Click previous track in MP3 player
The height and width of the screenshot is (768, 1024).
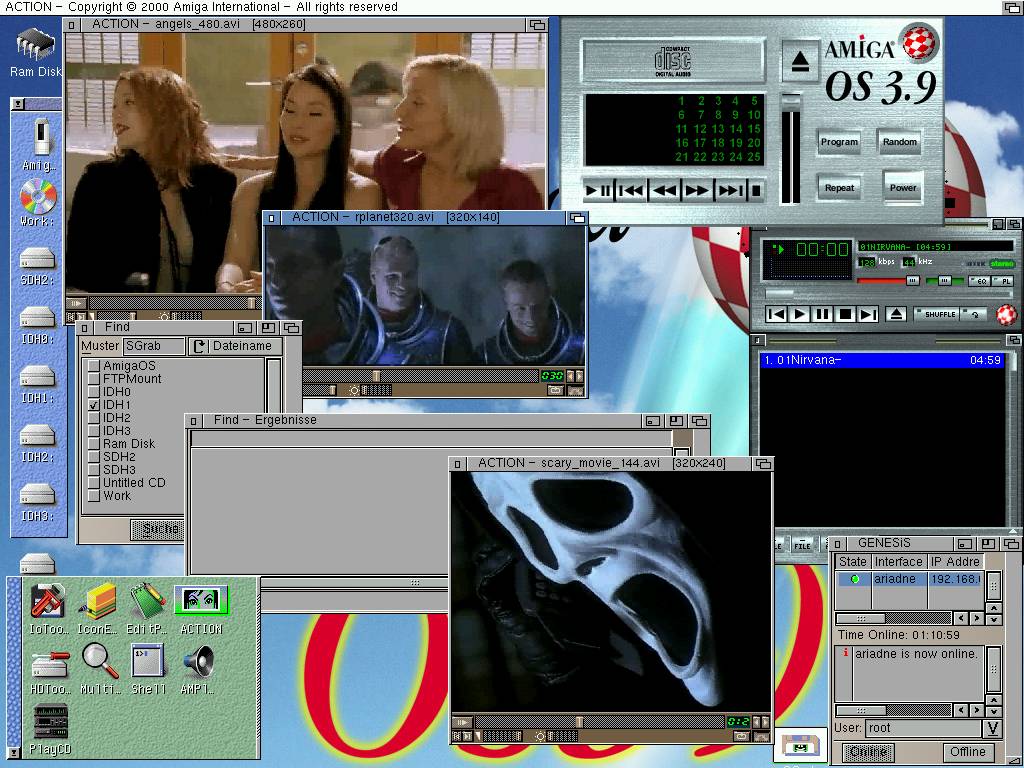[776, 314]
